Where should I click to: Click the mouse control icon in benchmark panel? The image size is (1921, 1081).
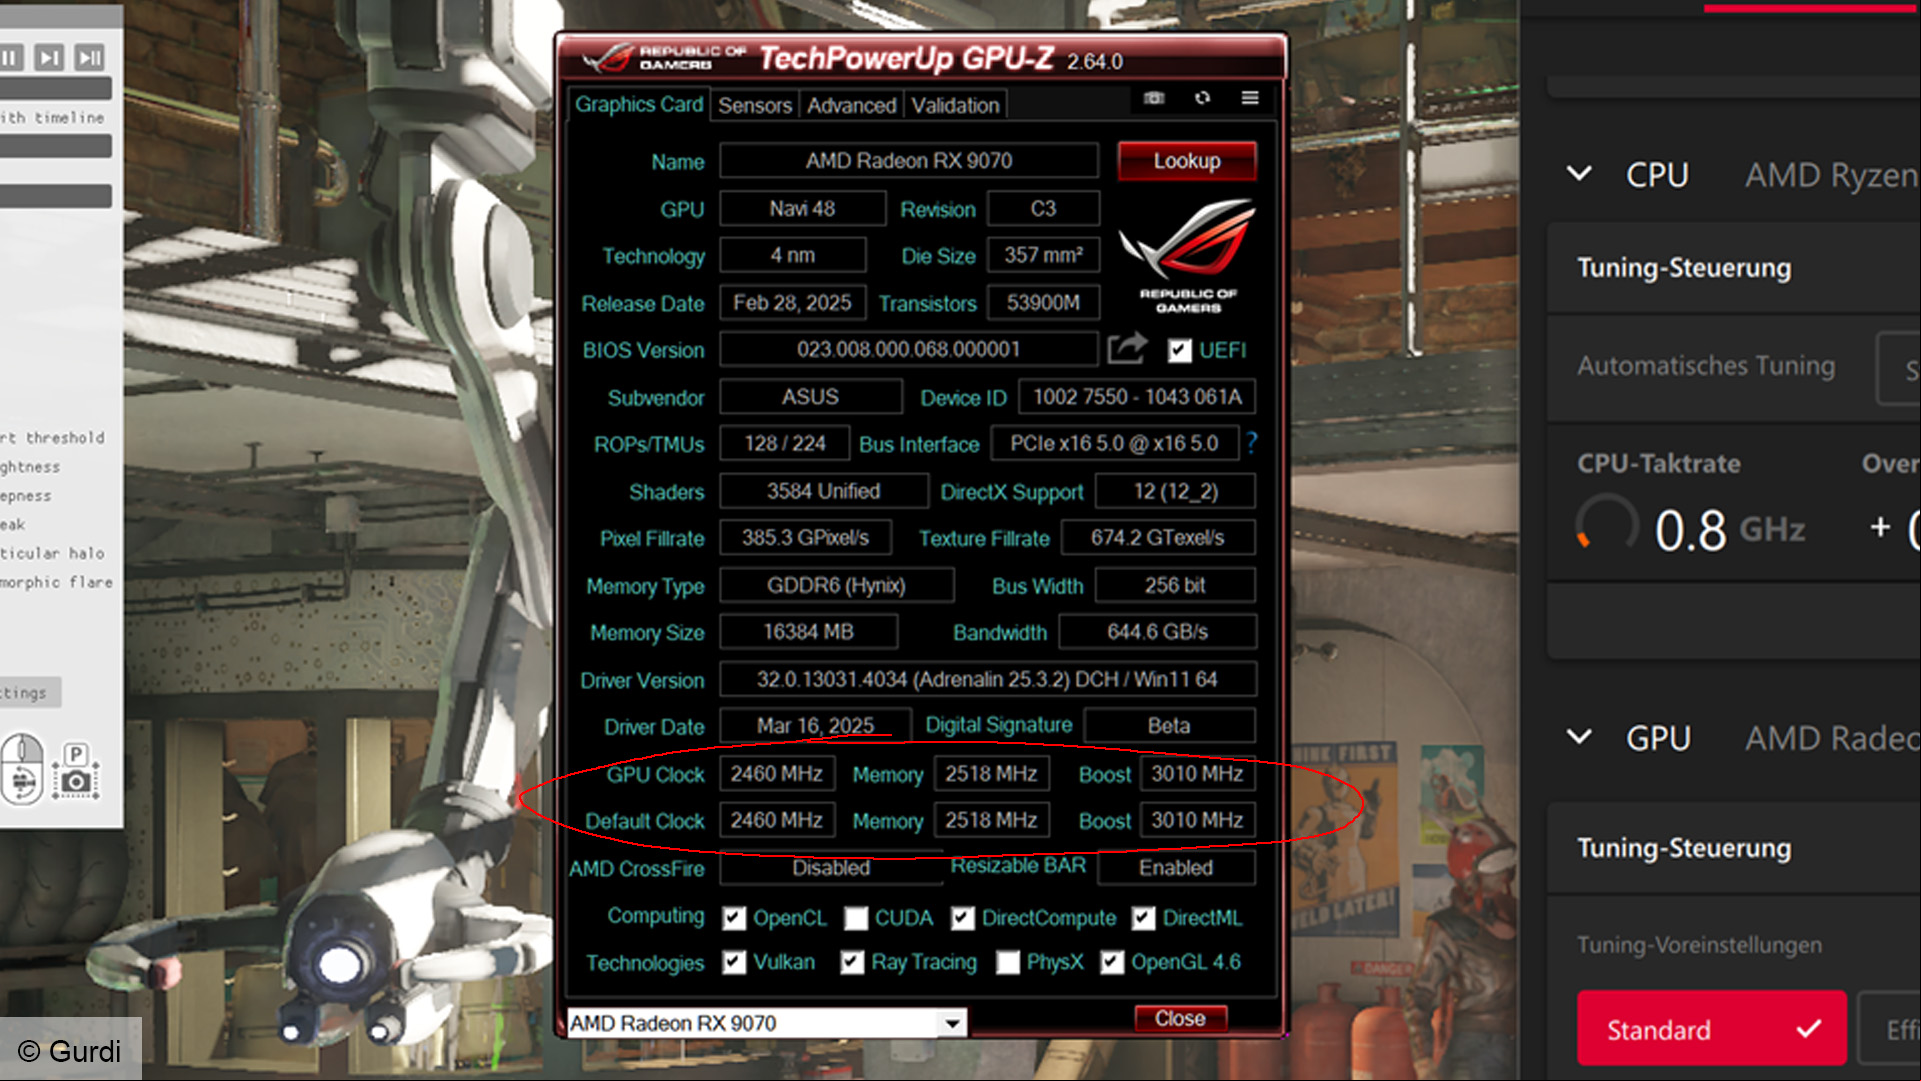pos(22,769)
